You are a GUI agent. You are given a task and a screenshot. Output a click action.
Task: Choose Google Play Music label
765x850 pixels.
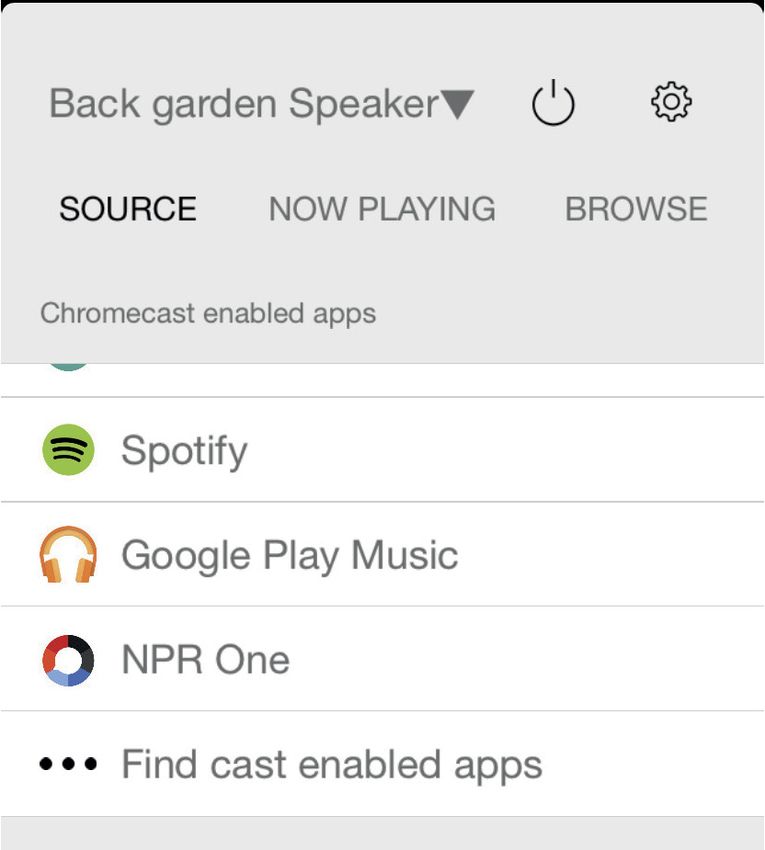pos(290,556)
